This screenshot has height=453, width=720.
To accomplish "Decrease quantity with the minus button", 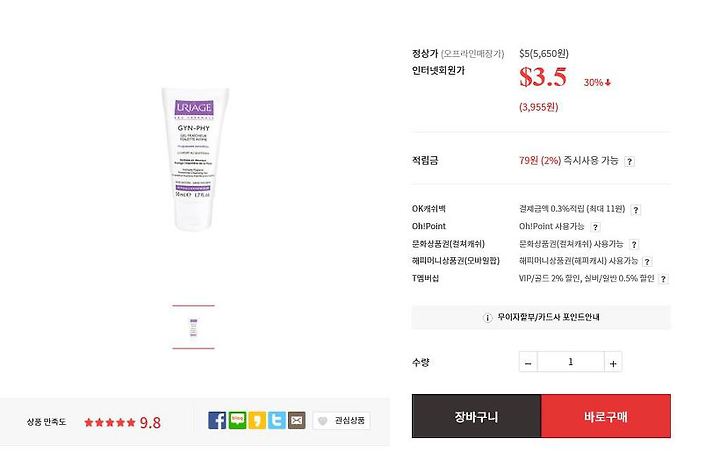I will pos(528,362).
